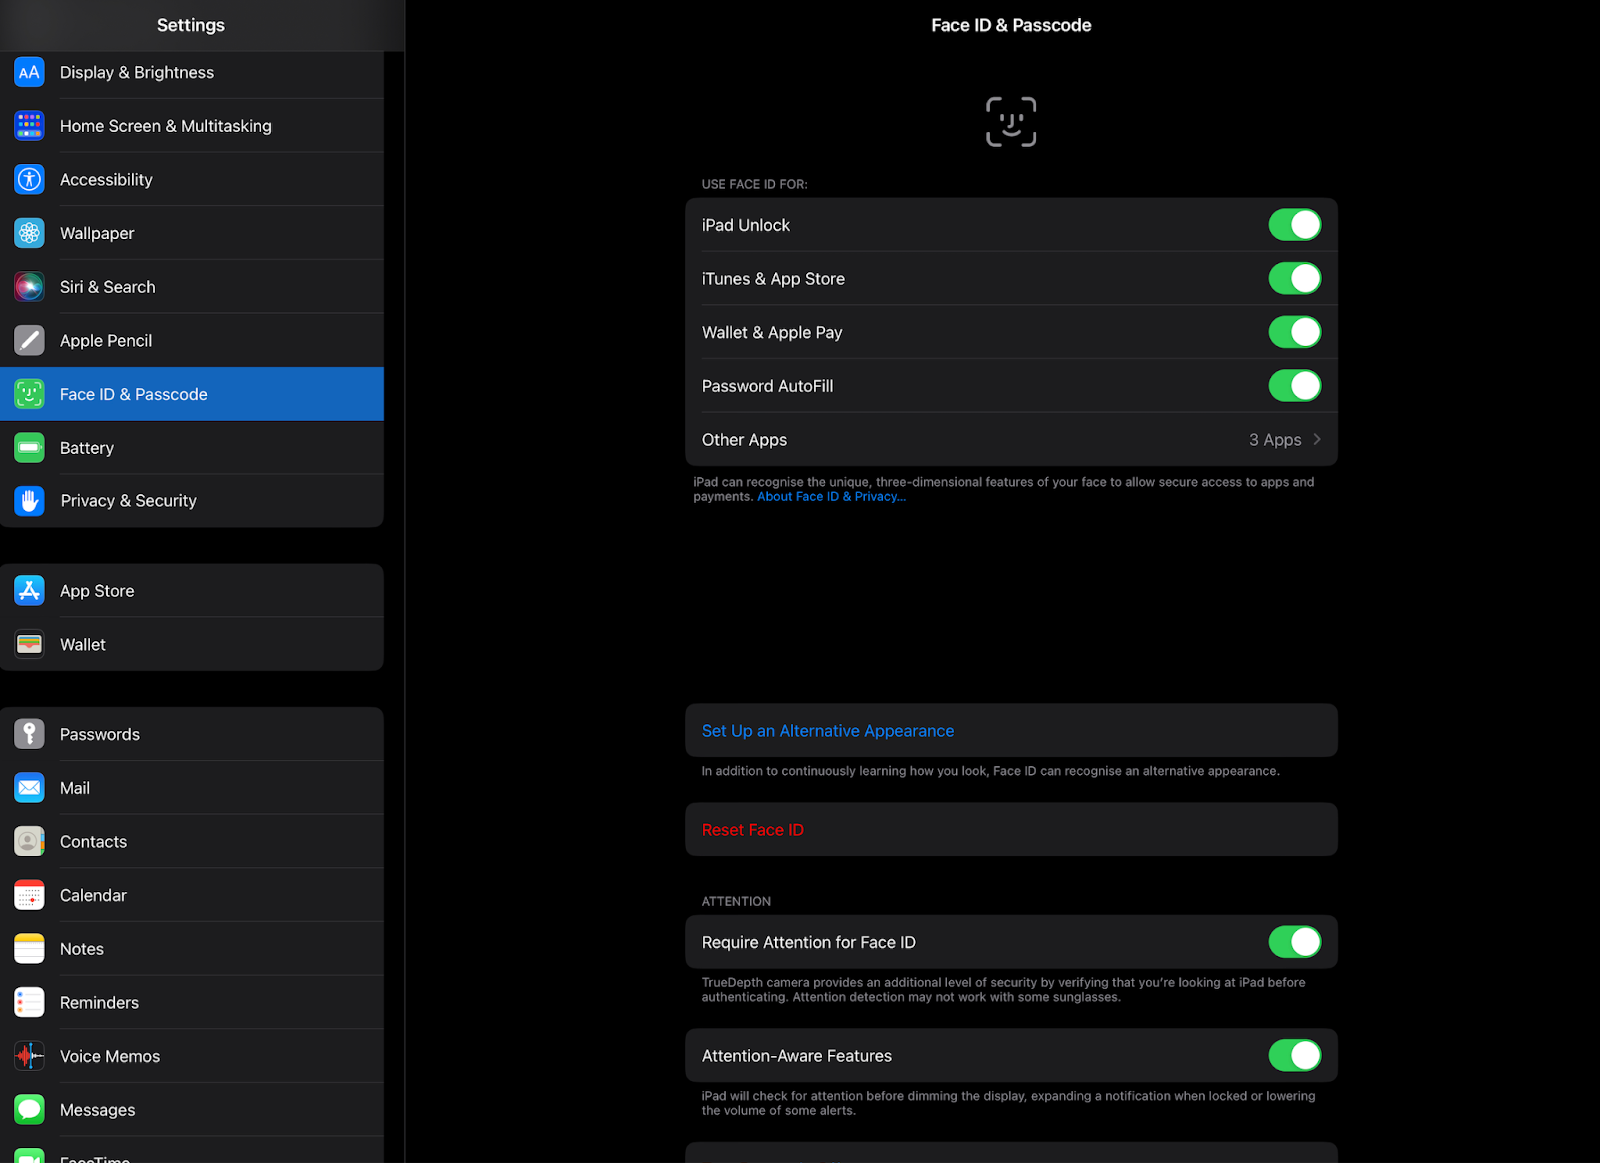Open App Store settings
The width and height of the screenshot is (1600, 1163).
click(x=192, y=591)
